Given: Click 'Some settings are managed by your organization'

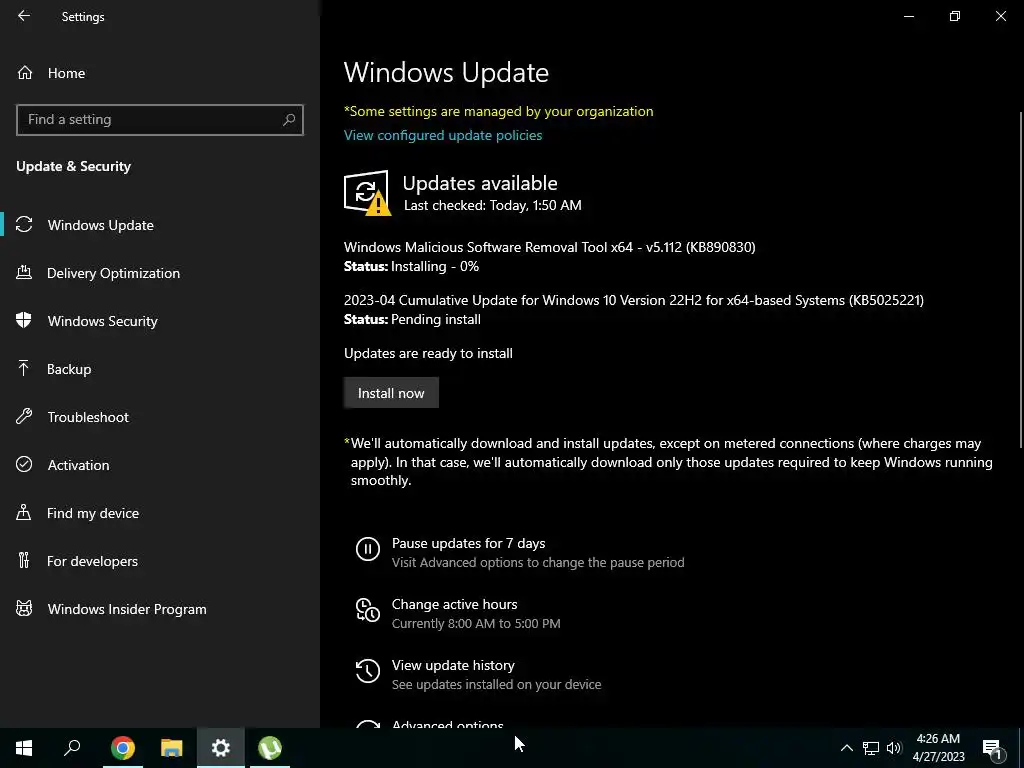Looking at the screenshot, I should pos(498,112).
